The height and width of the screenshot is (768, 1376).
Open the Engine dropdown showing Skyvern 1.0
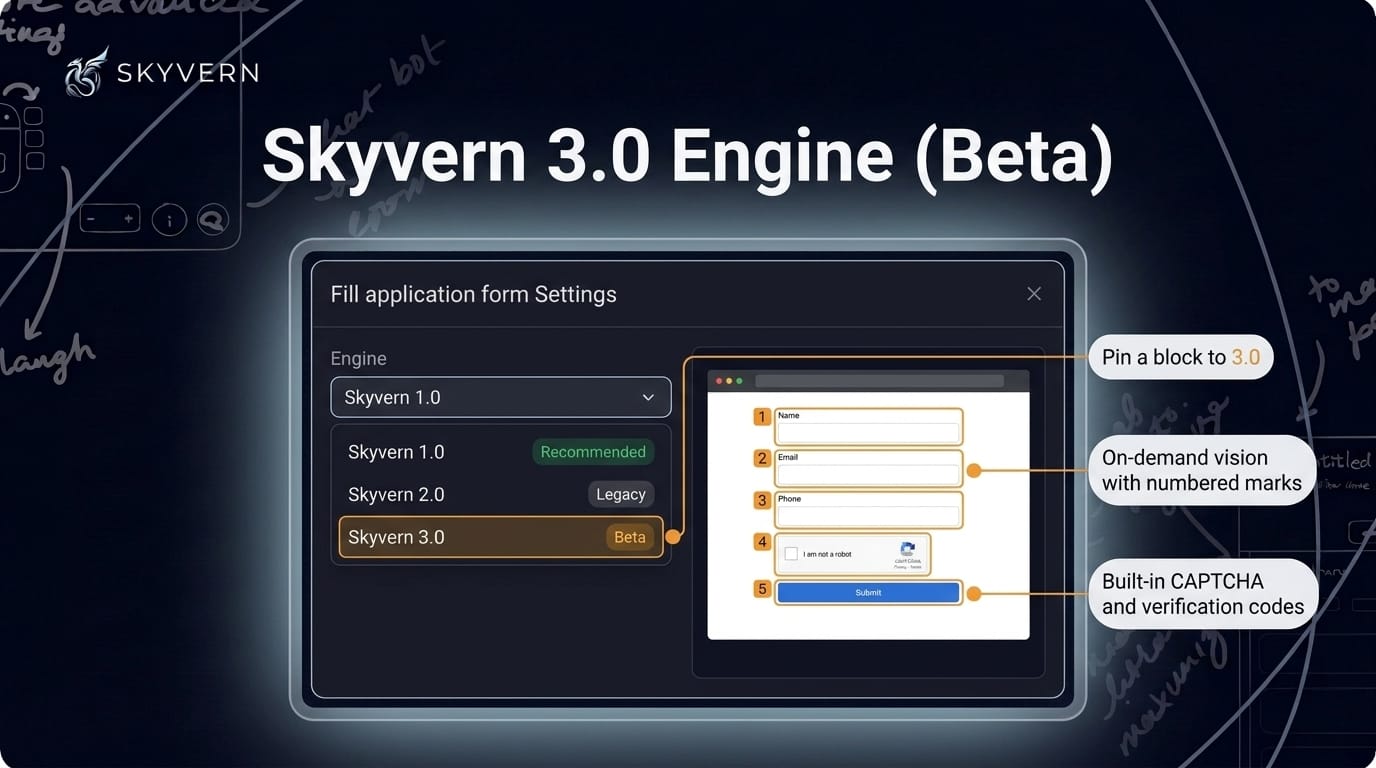point(501,397)
